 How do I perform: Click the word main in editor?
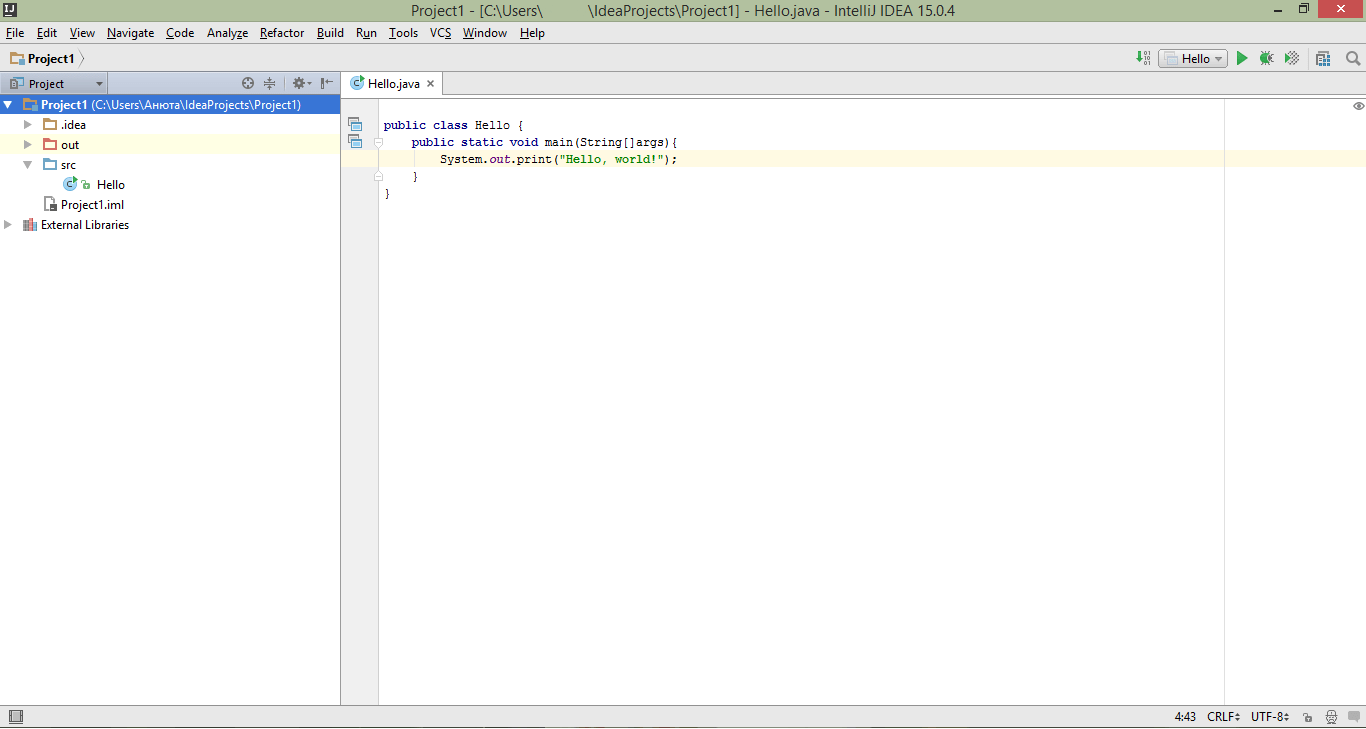click(559, 142)
